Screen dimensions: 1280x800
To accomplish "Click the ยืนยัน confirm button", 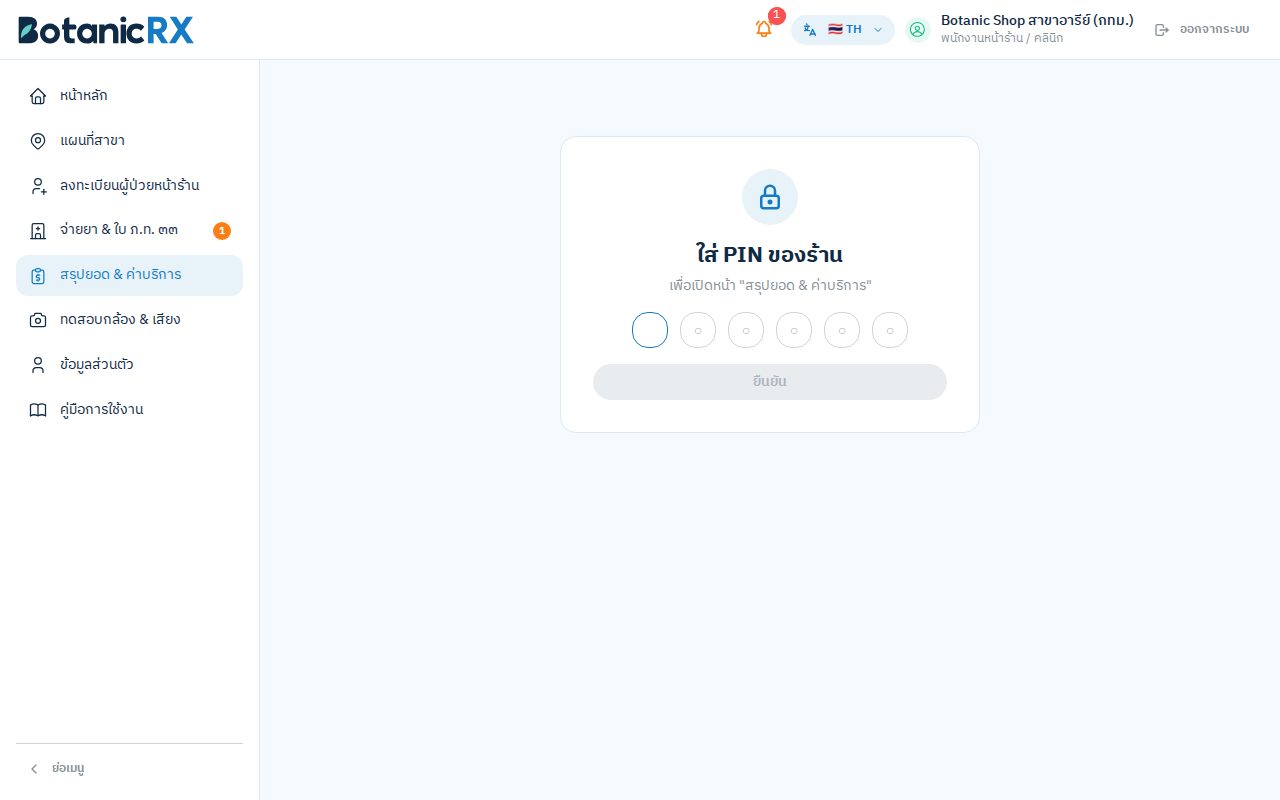I will (770, 382).
